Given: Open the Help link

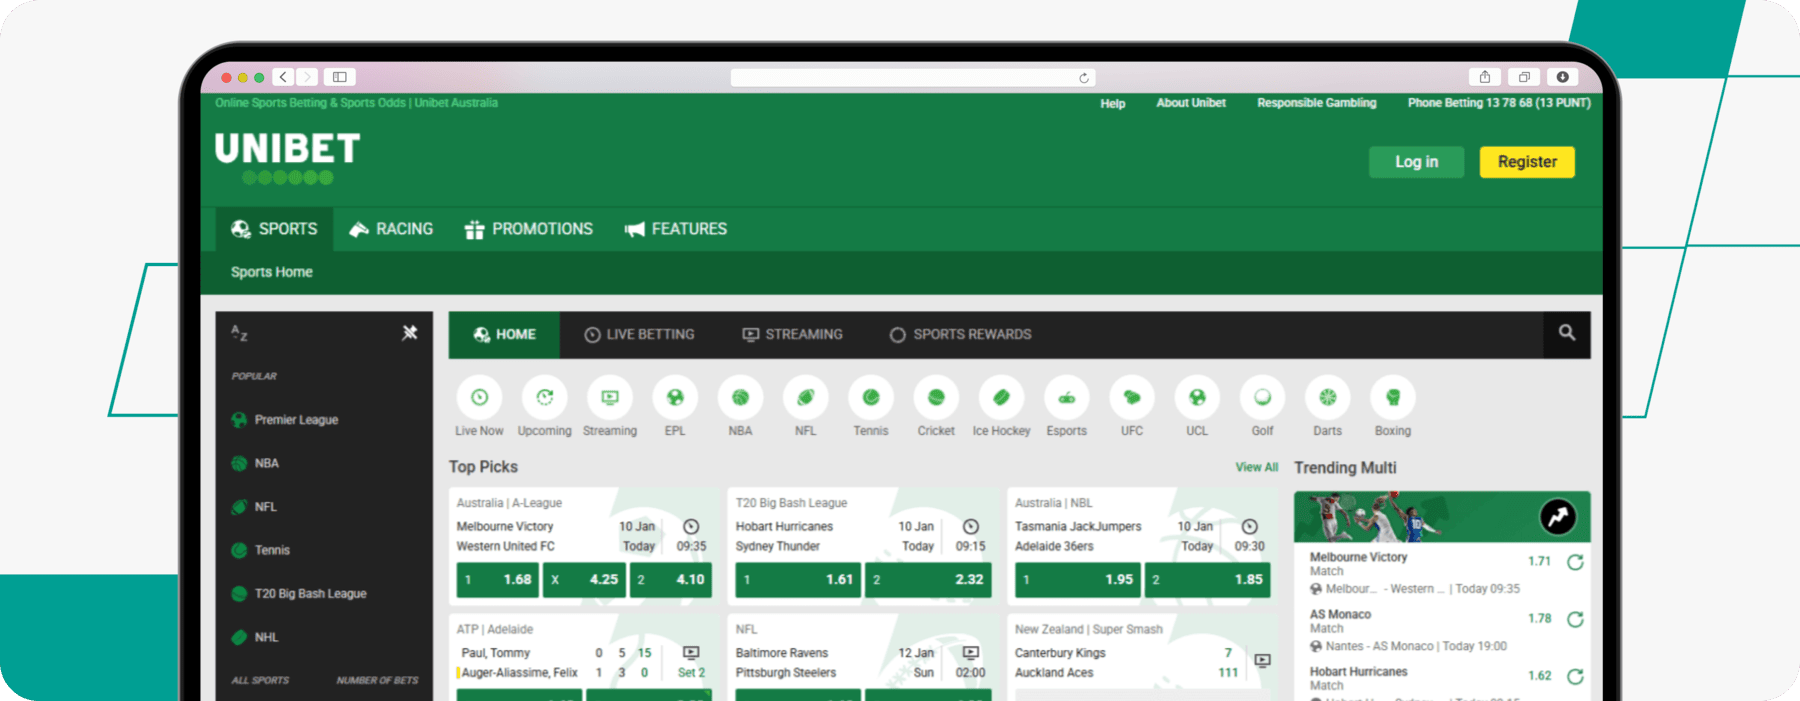Looking at the screenshot, I should coord(1113,103).
